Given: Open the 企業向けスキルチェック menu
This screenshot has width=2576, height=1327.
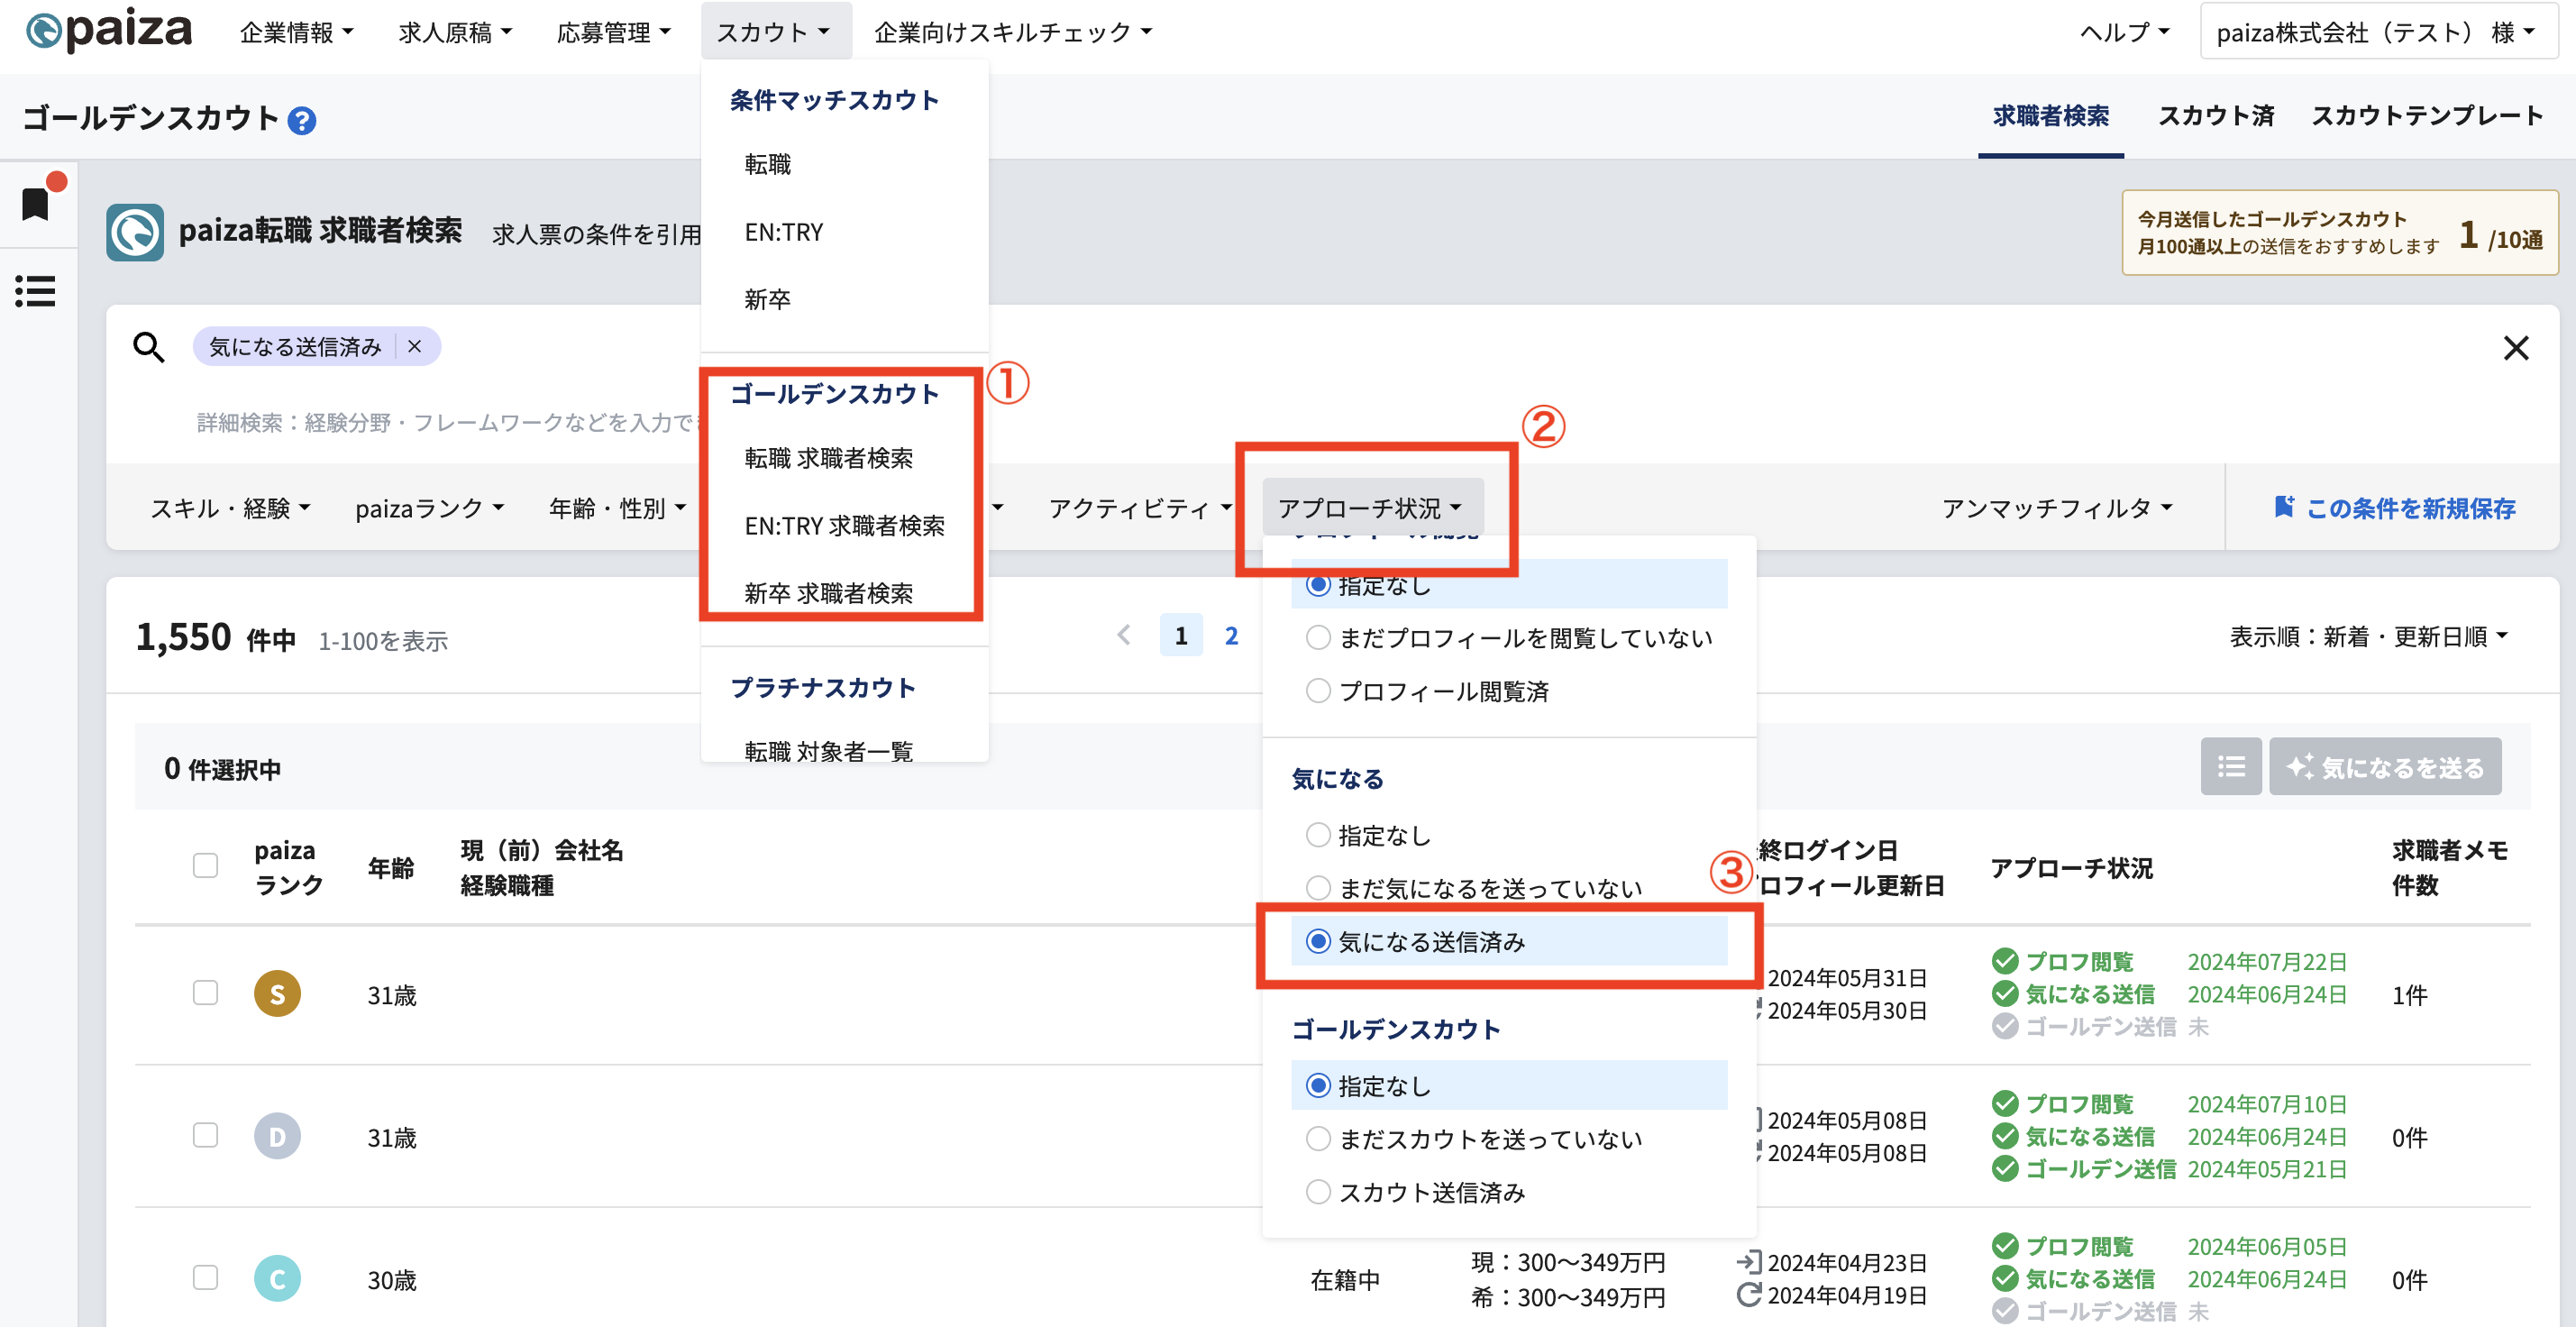Looking at the screenshot, I should pos(1013,32).
